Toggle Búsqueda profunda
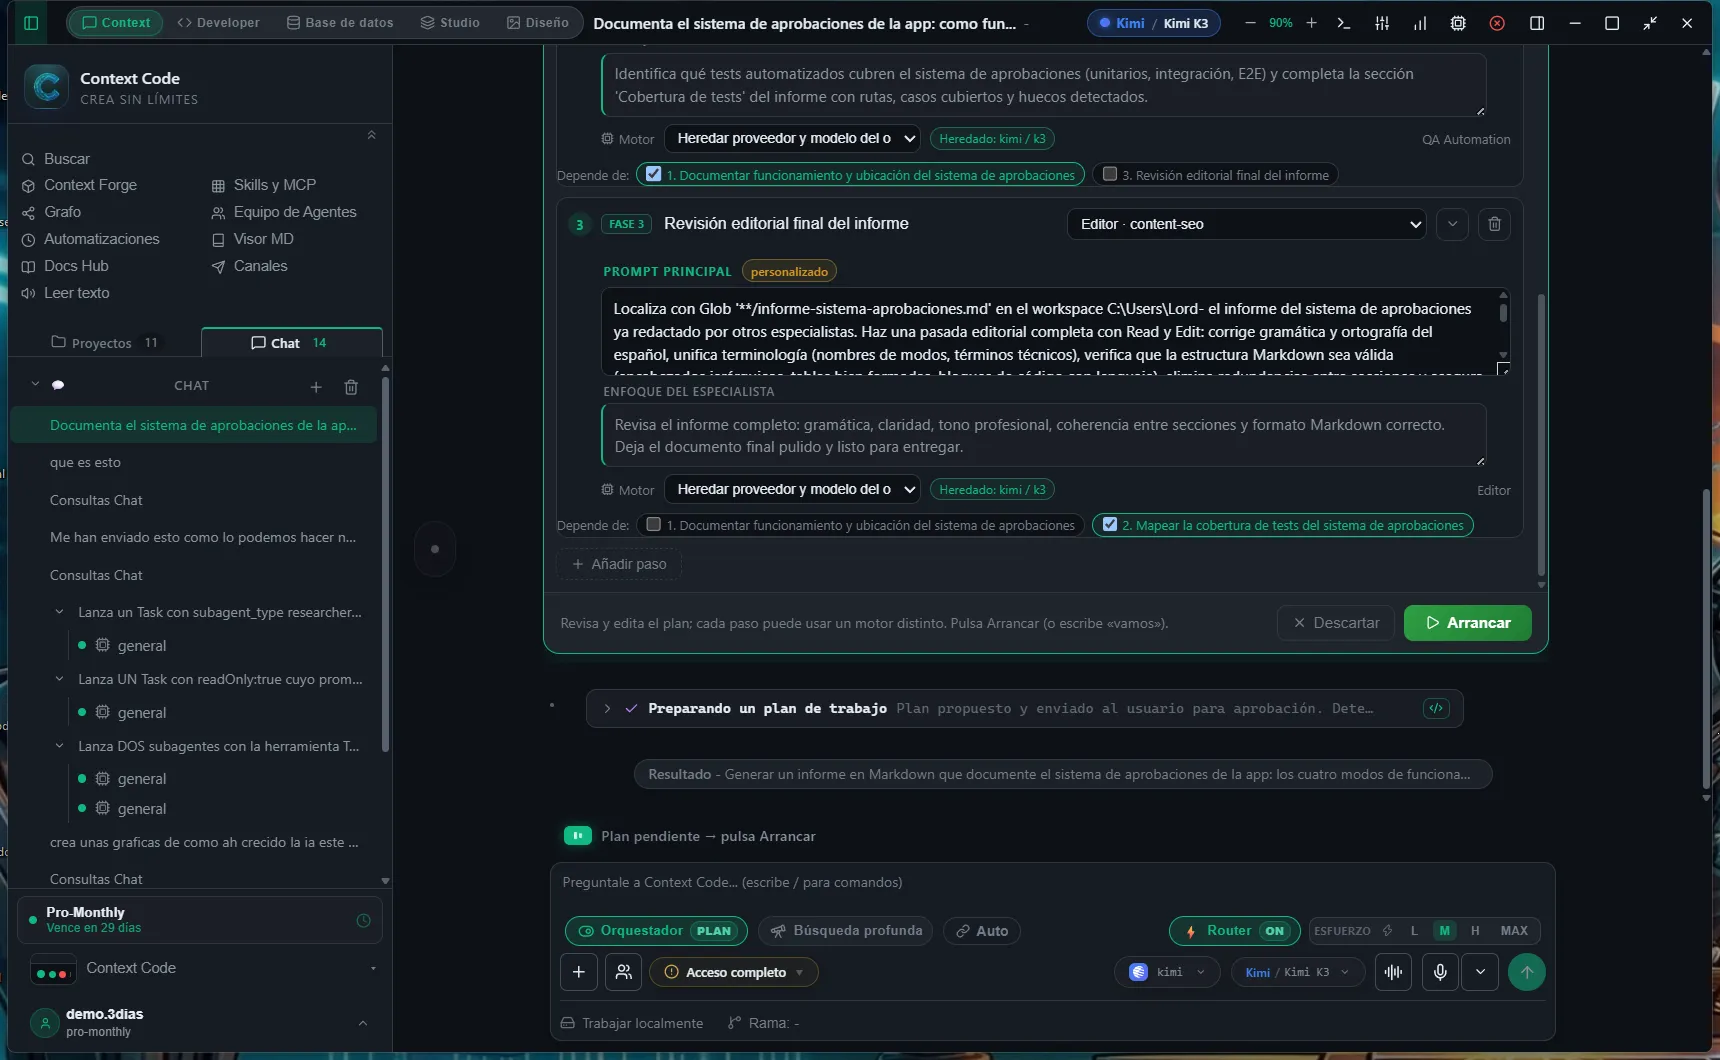This screenshot has width=1720, height=1060. pos(845,931)
